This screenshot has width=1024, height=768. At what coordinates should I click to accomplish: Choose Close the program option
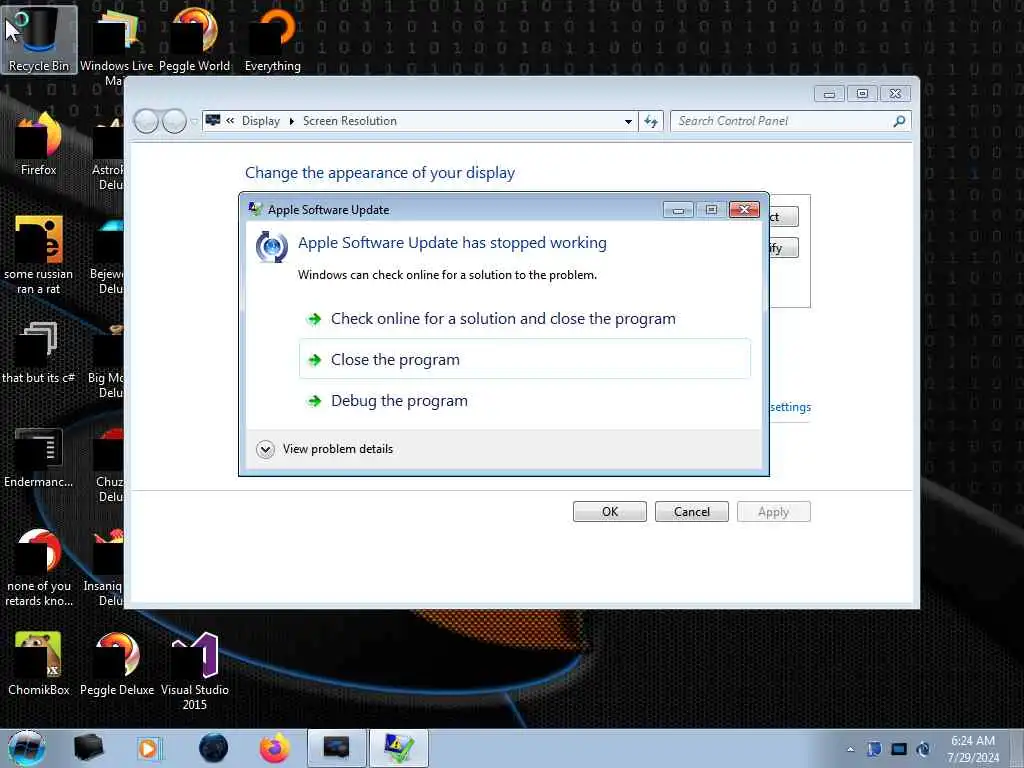(525, 359)
